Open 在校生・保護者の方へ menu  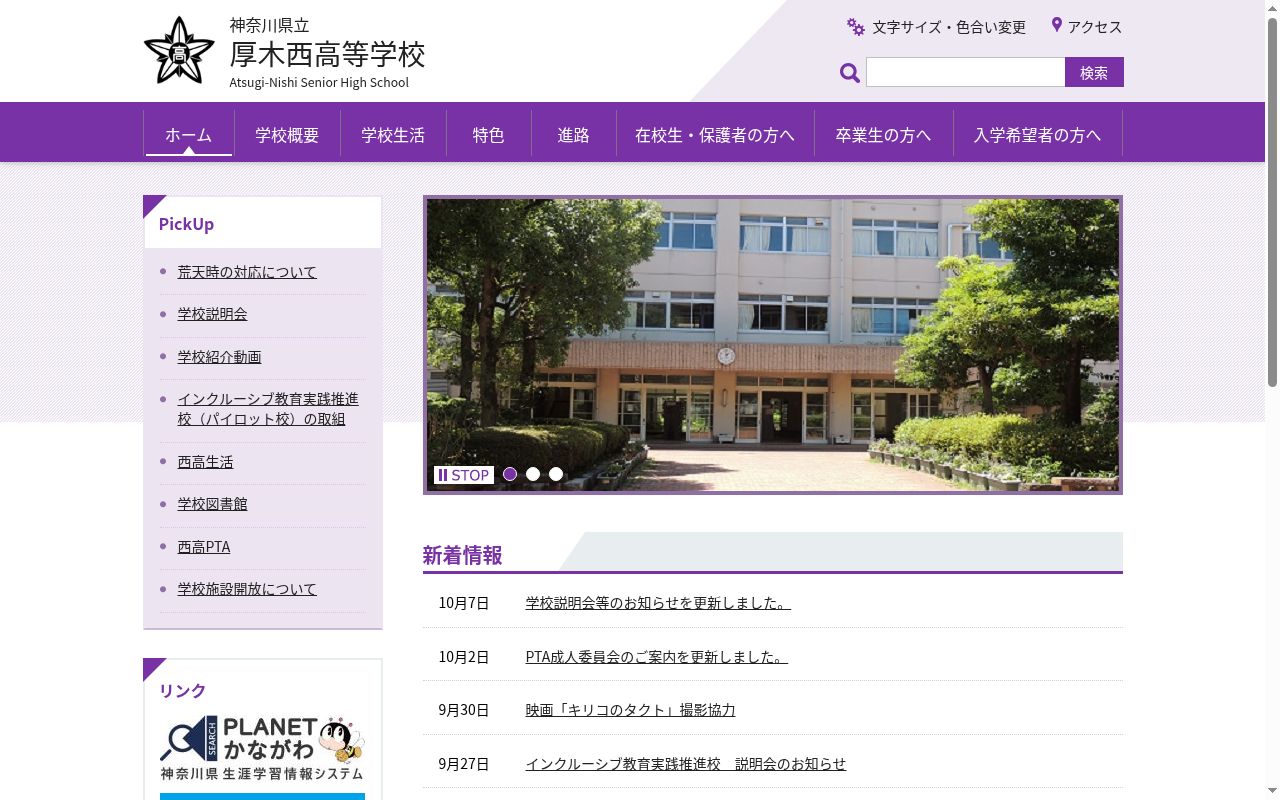tap(715, 135)
